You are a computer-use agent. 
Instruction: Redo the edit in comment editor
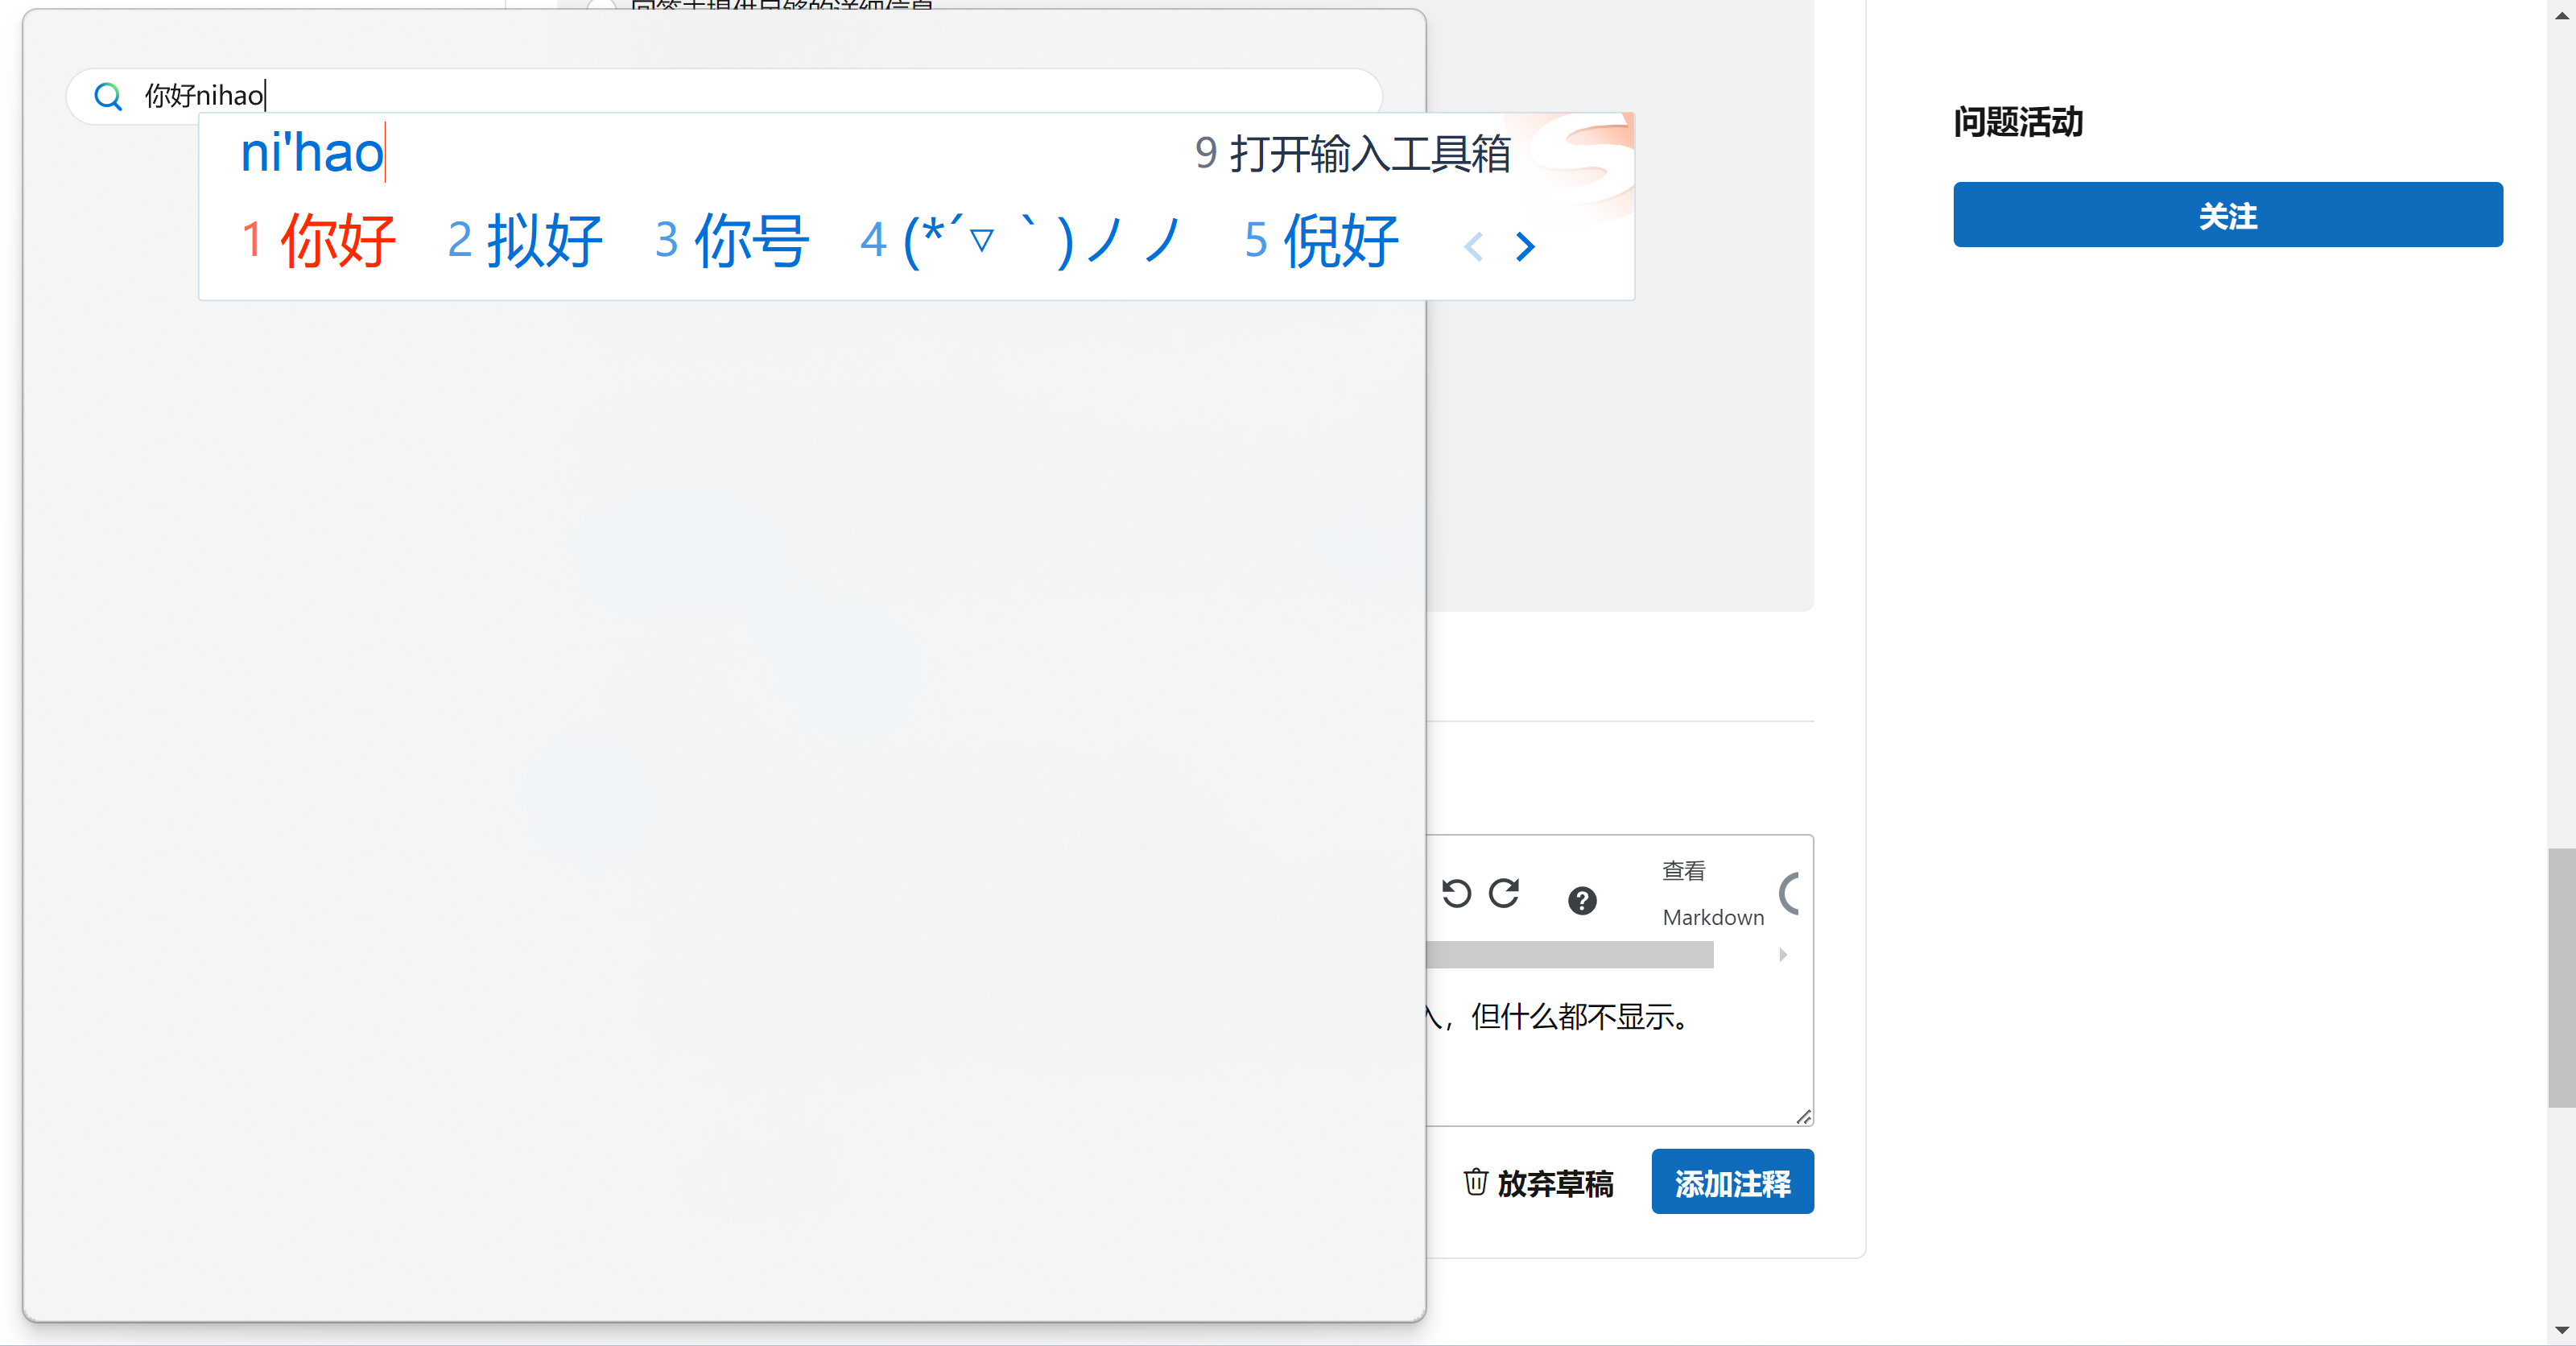click(1504, 893)
